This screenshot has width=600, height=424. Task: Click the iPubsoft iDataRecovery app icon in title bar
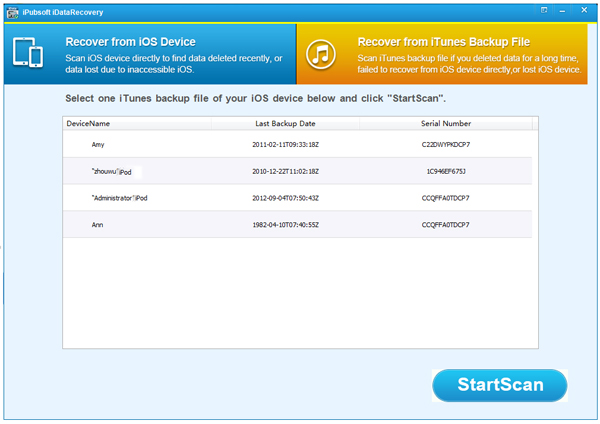[x=12, y=12]
